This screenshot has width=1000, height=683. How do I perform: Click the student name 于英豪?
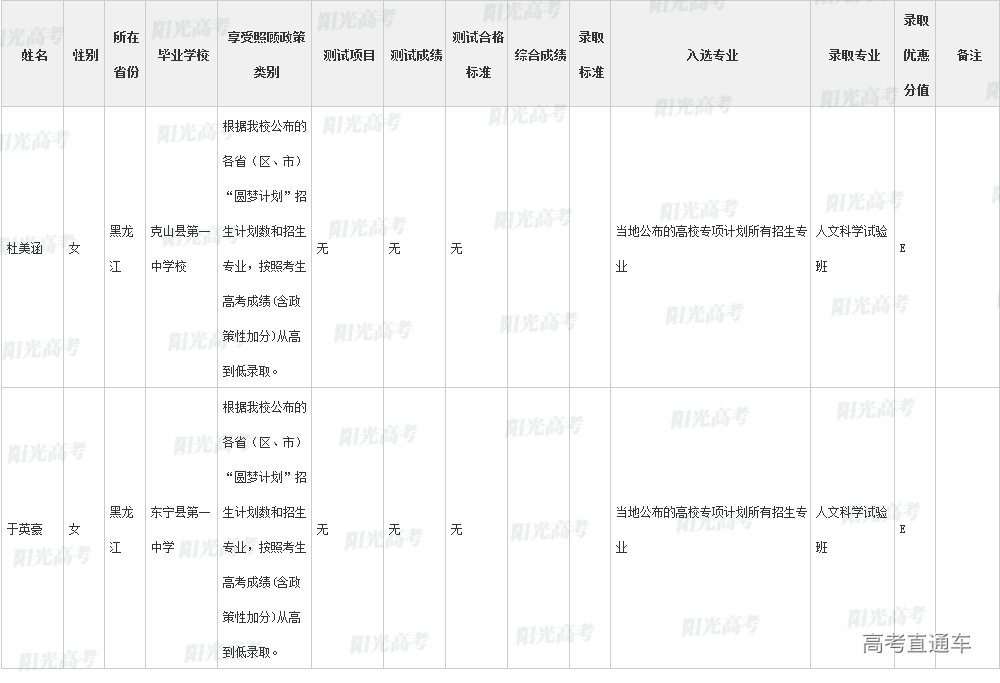(26, 529)
